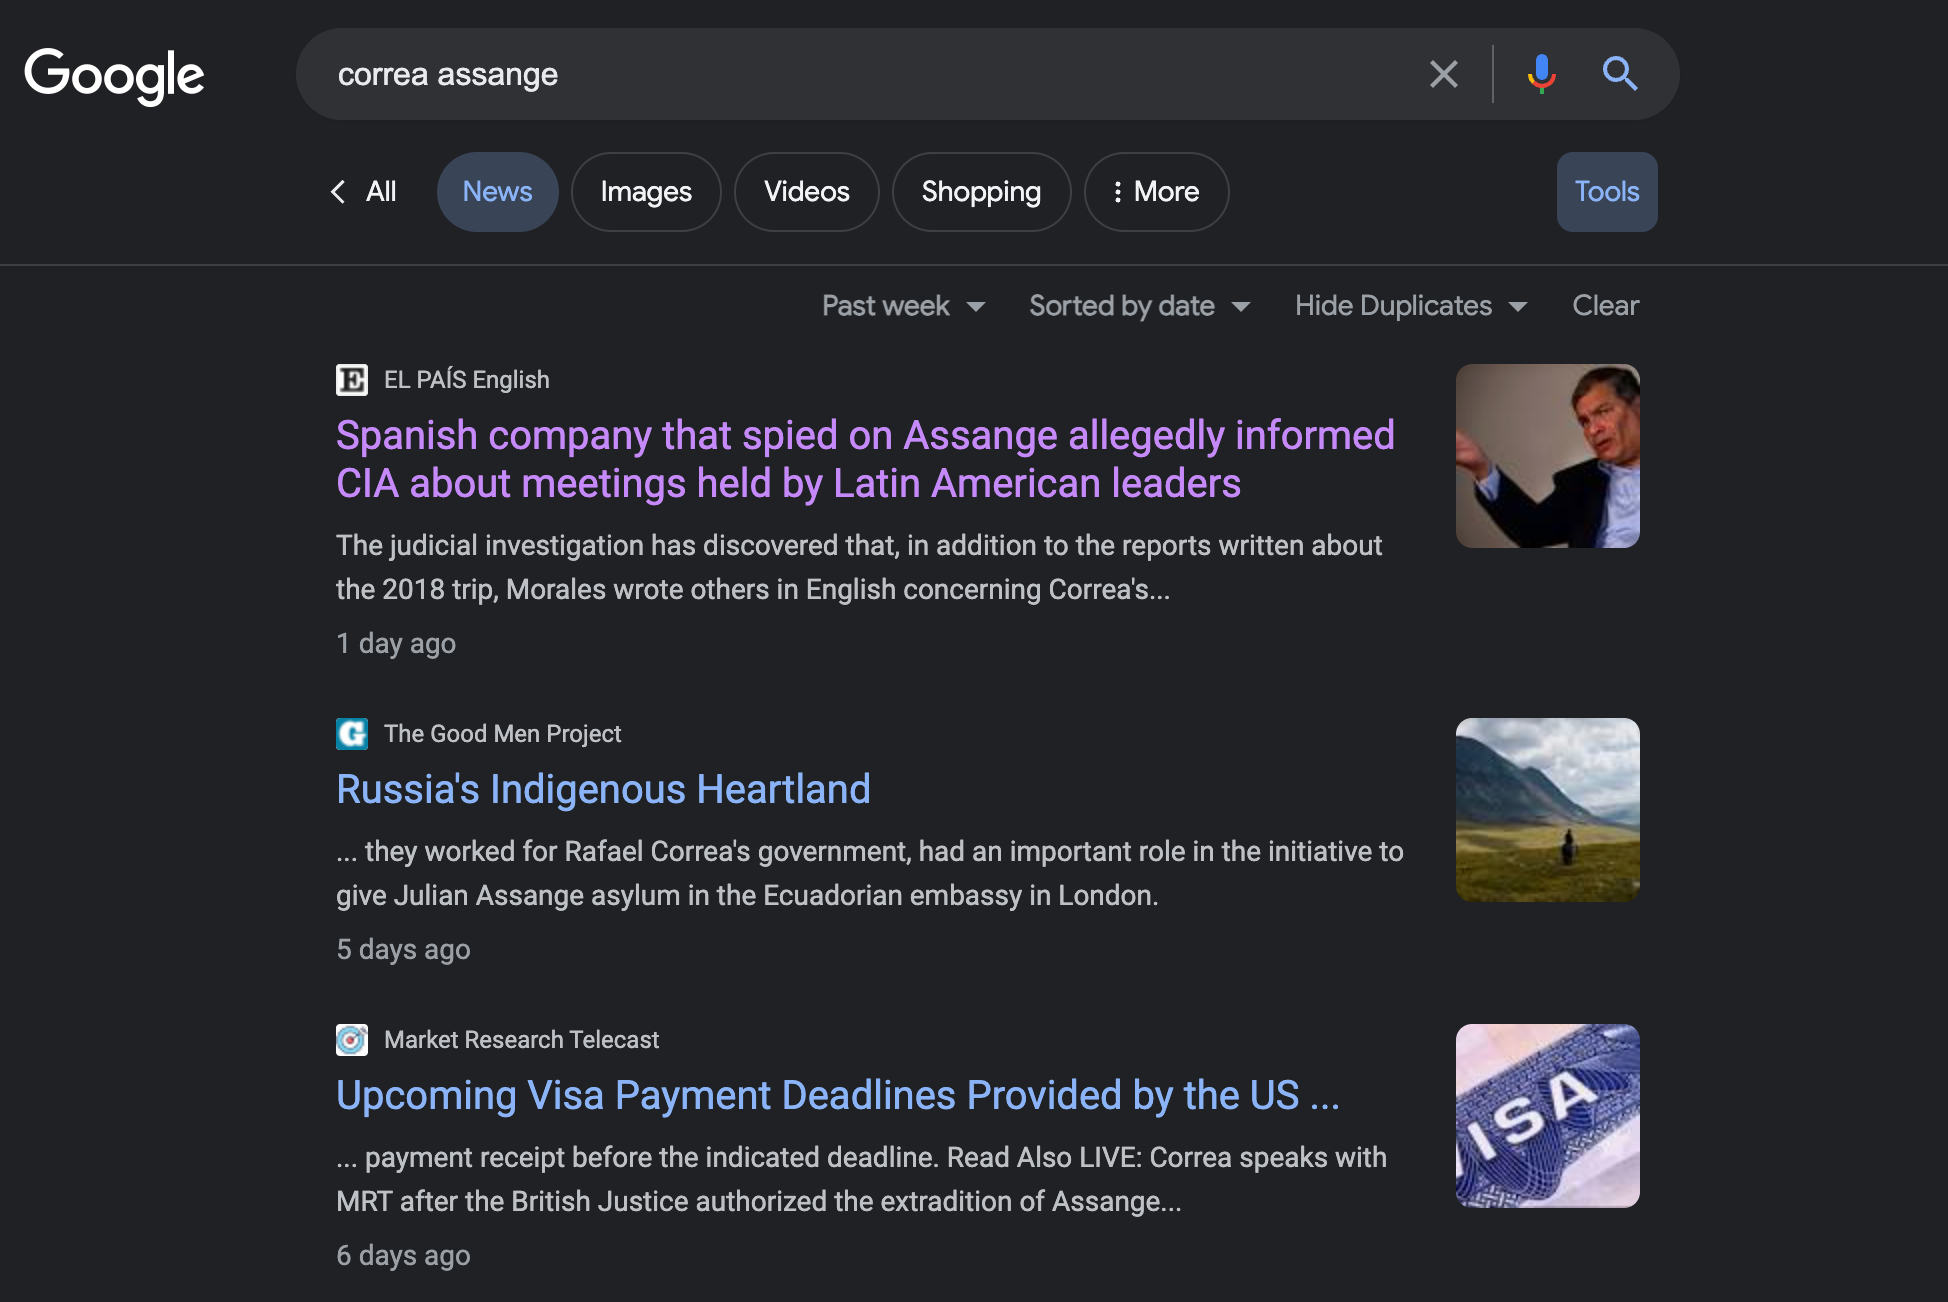Click The Good Men Project favicon
Image resolution: width=1948 pixels, height=1302 pixels.
(351, 734)
